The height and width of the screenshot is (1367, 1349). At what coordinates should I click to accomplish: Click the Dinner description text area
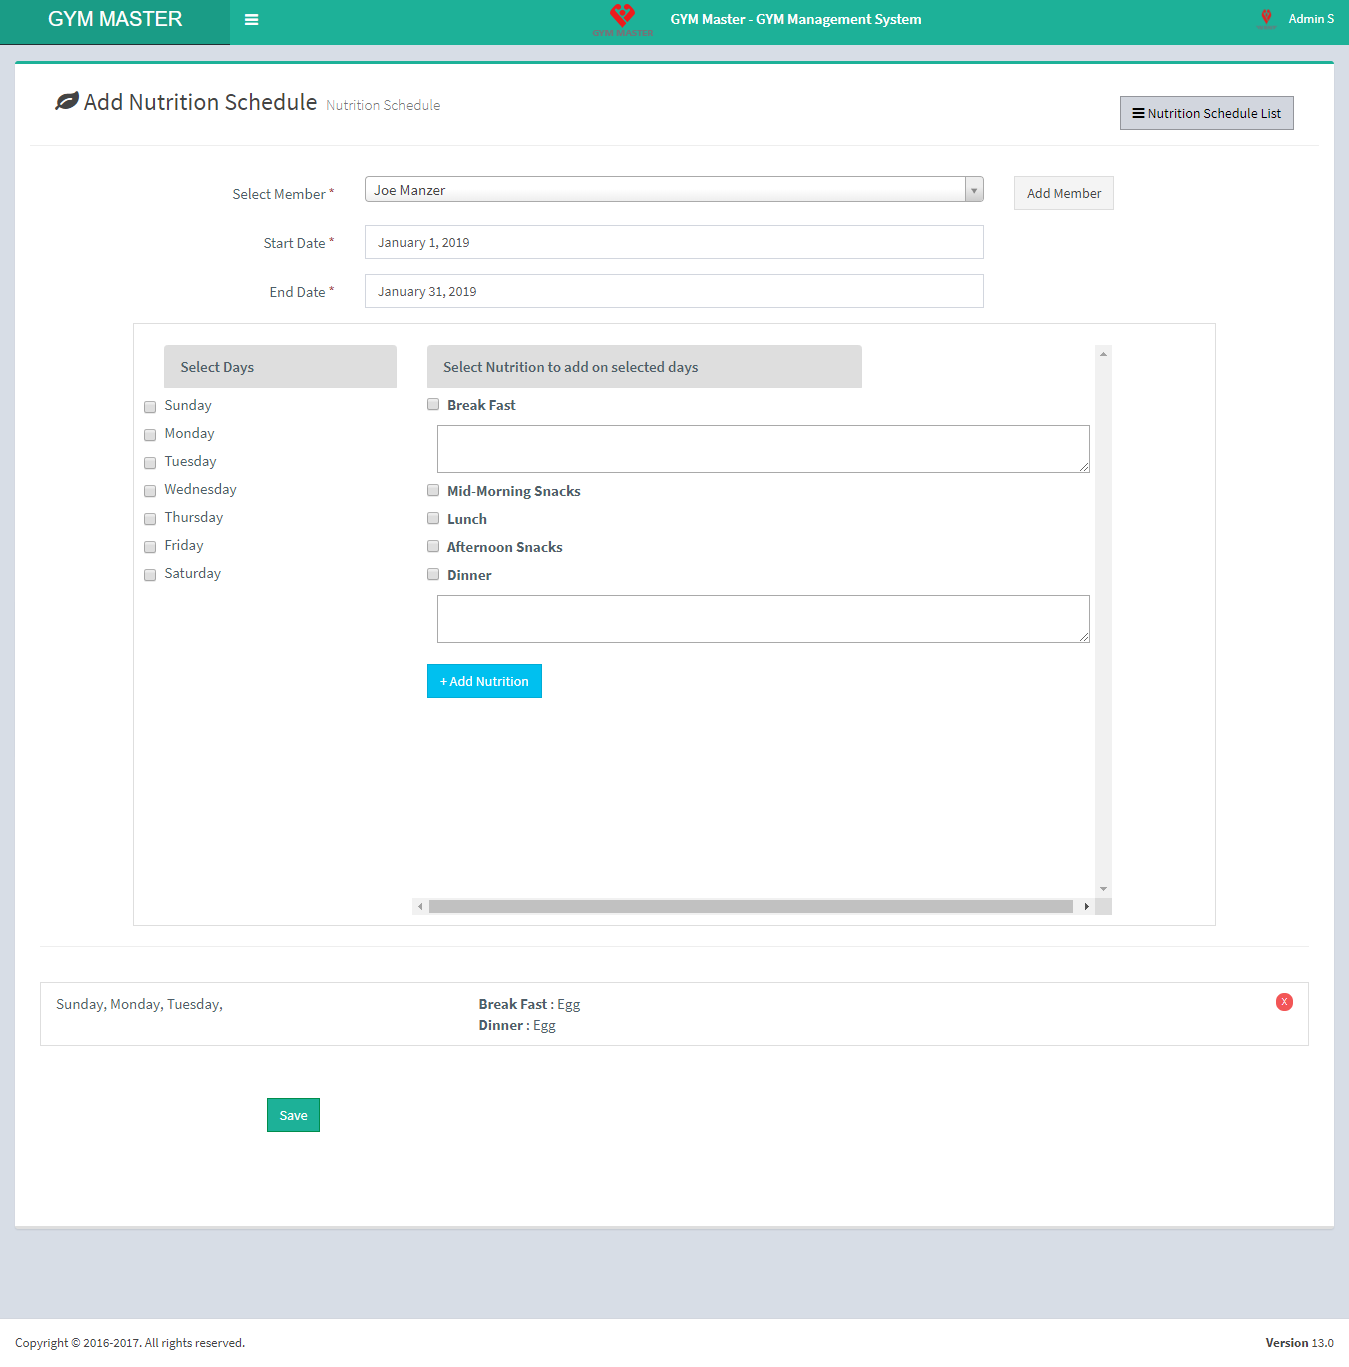point(762,619)
